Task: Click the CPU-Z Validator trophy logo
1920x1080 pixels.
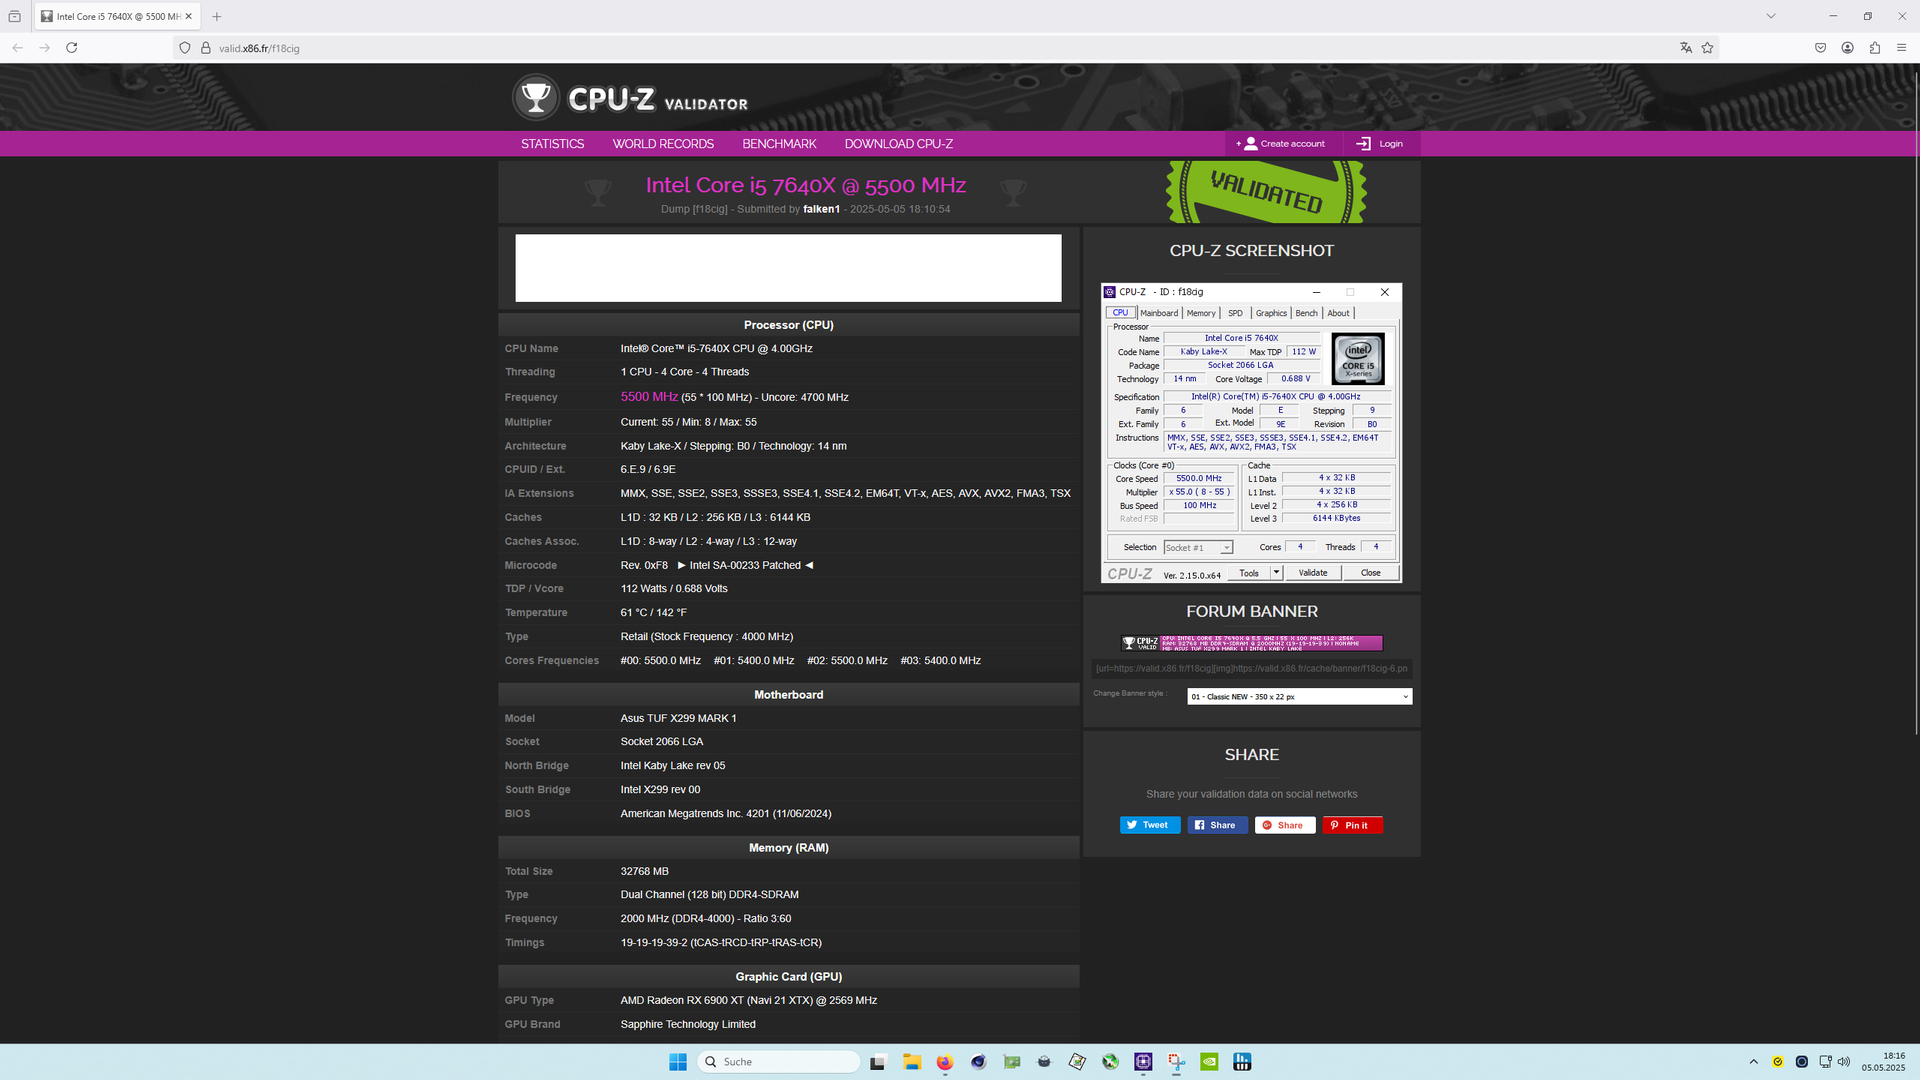Action: pyautogui.click(x=536, y=98)
